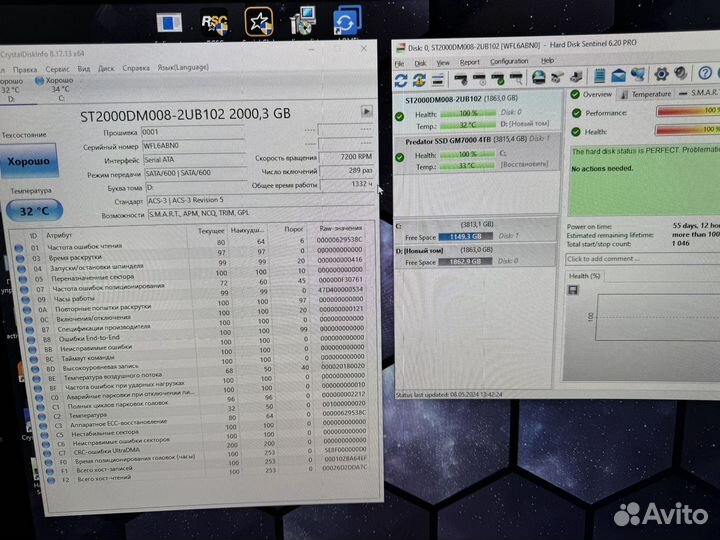Click the computer-with-disc desktop icon
The width and height of the screenshot is (720, 540).
303,21
